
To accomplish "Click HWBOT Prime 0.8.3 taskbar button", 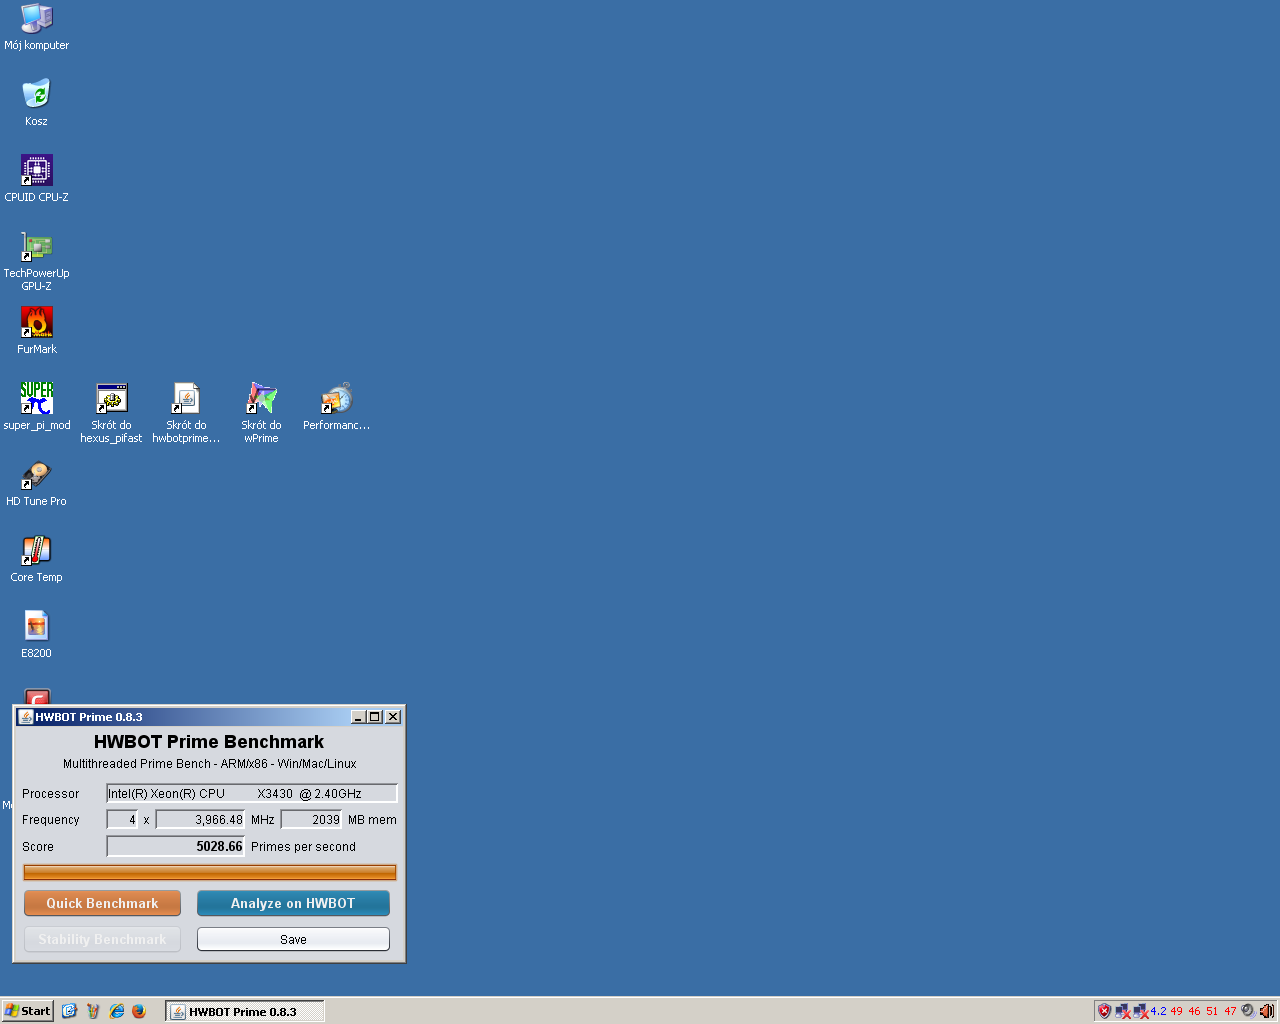I will (245, 1012).
